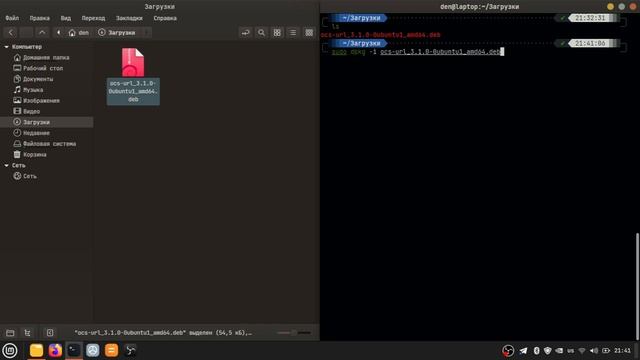Click the Загрузки breadcrumb button
Viewport: 640px width, 360px height.
coord(117,33)
